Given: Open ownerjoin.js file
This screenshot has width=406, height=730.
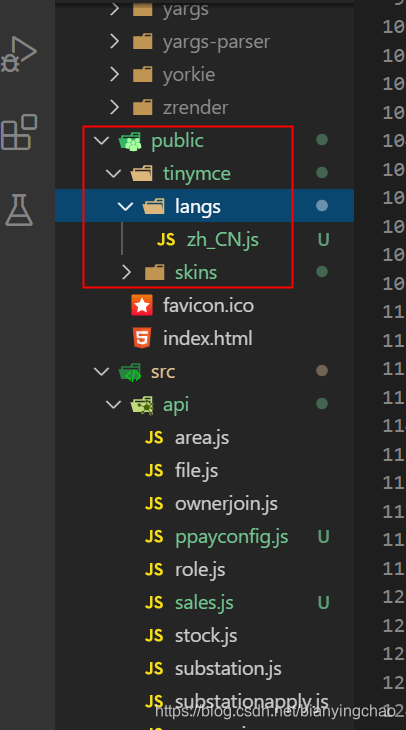Looking at the screenshot, I should click(226, 504).
